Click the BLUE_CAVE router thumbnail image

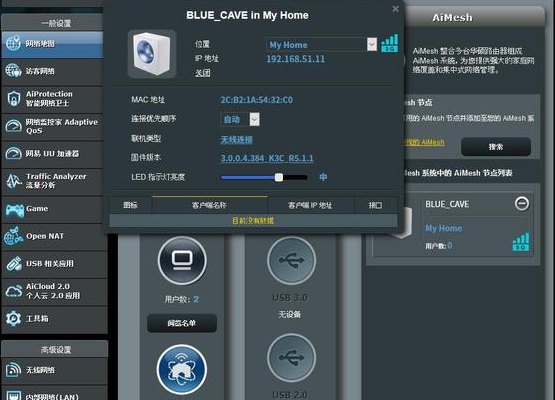click(152, 54)
